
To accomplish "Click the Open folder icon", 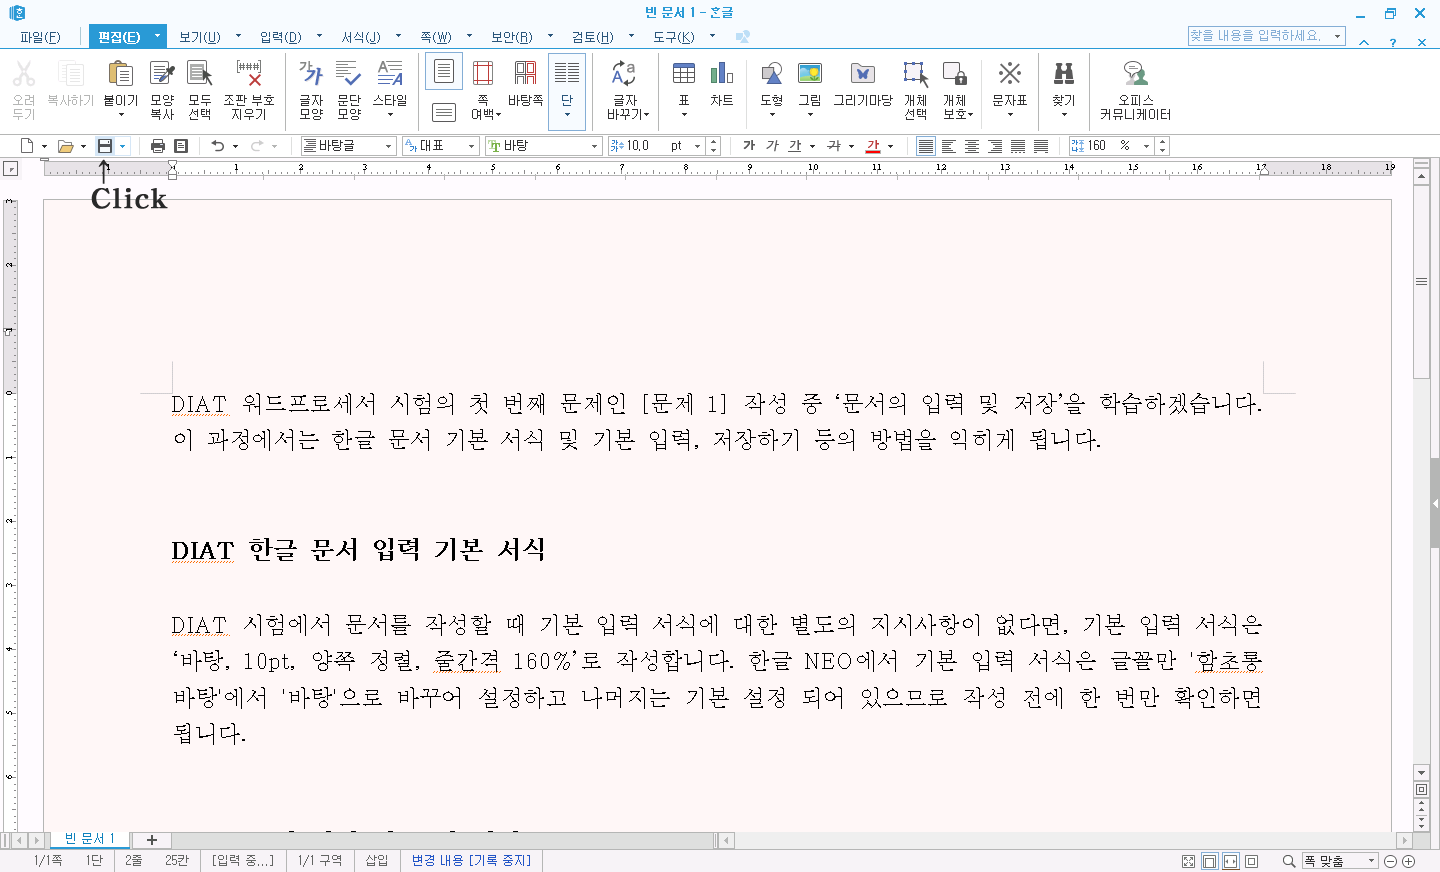I will point(65,146).
